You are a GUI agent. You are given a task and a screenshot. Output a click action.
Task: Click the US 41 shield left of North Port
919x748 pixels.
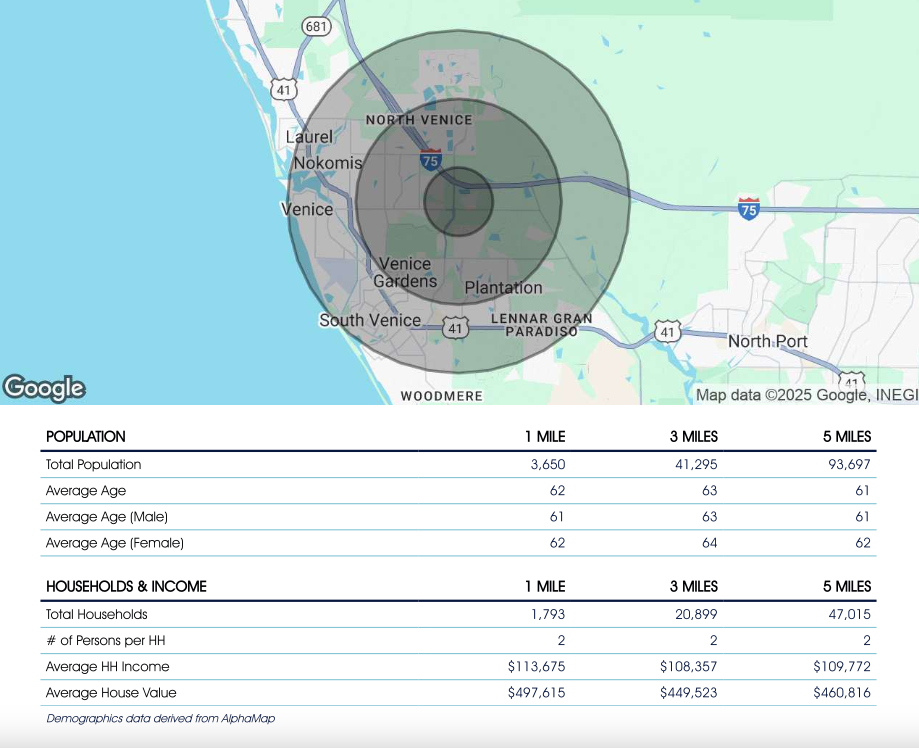click(x=668, y=331)
